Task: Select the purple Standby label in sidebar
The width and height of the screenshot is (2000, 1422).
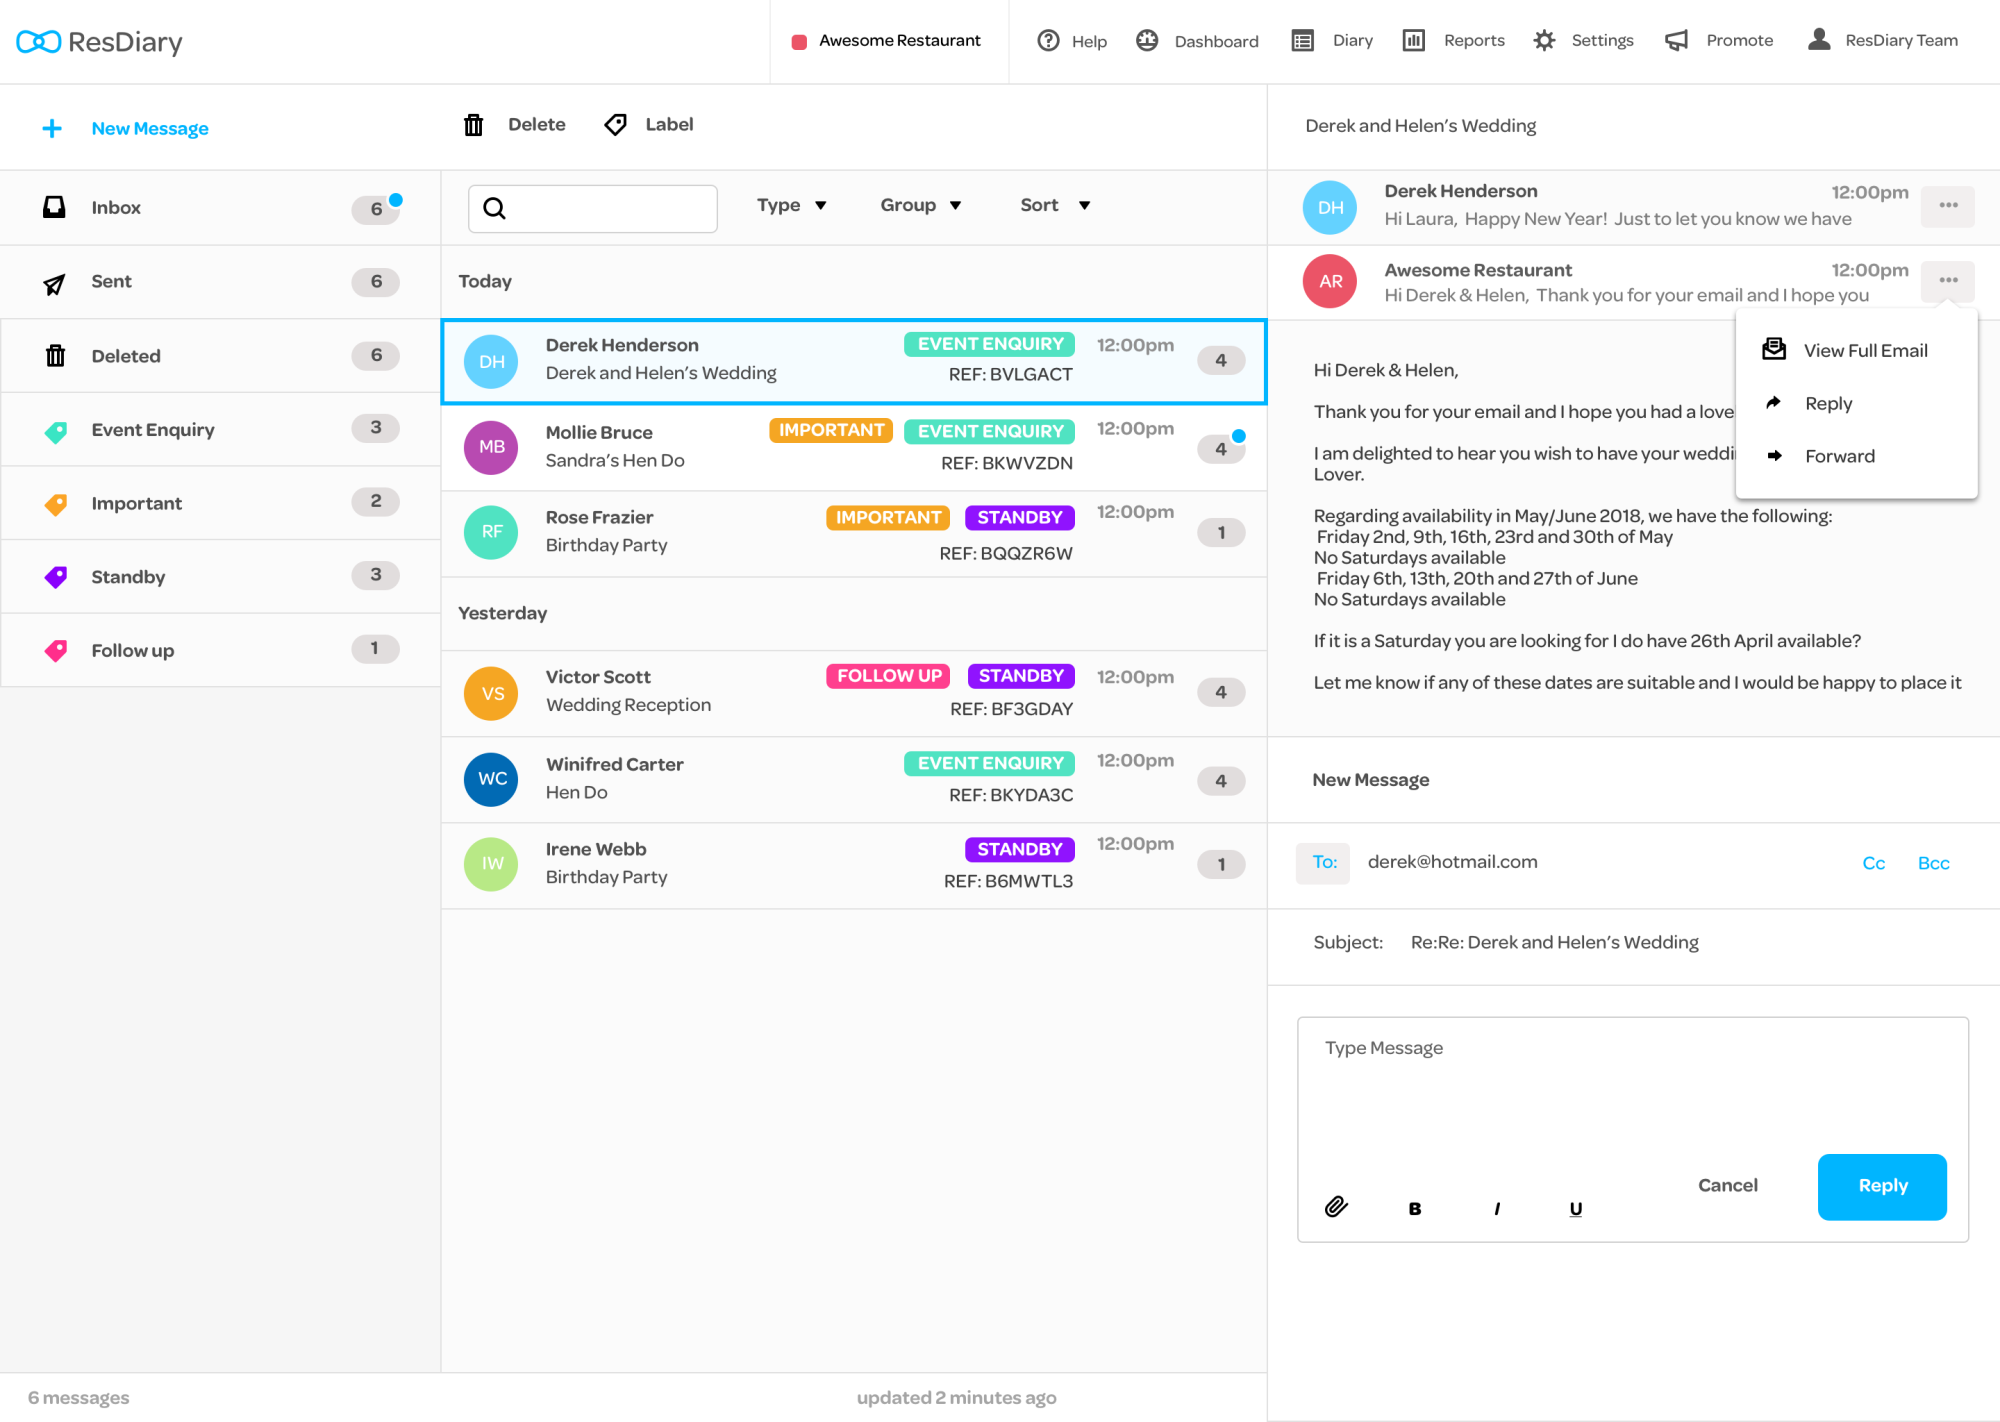Action: tap(128, 577)
